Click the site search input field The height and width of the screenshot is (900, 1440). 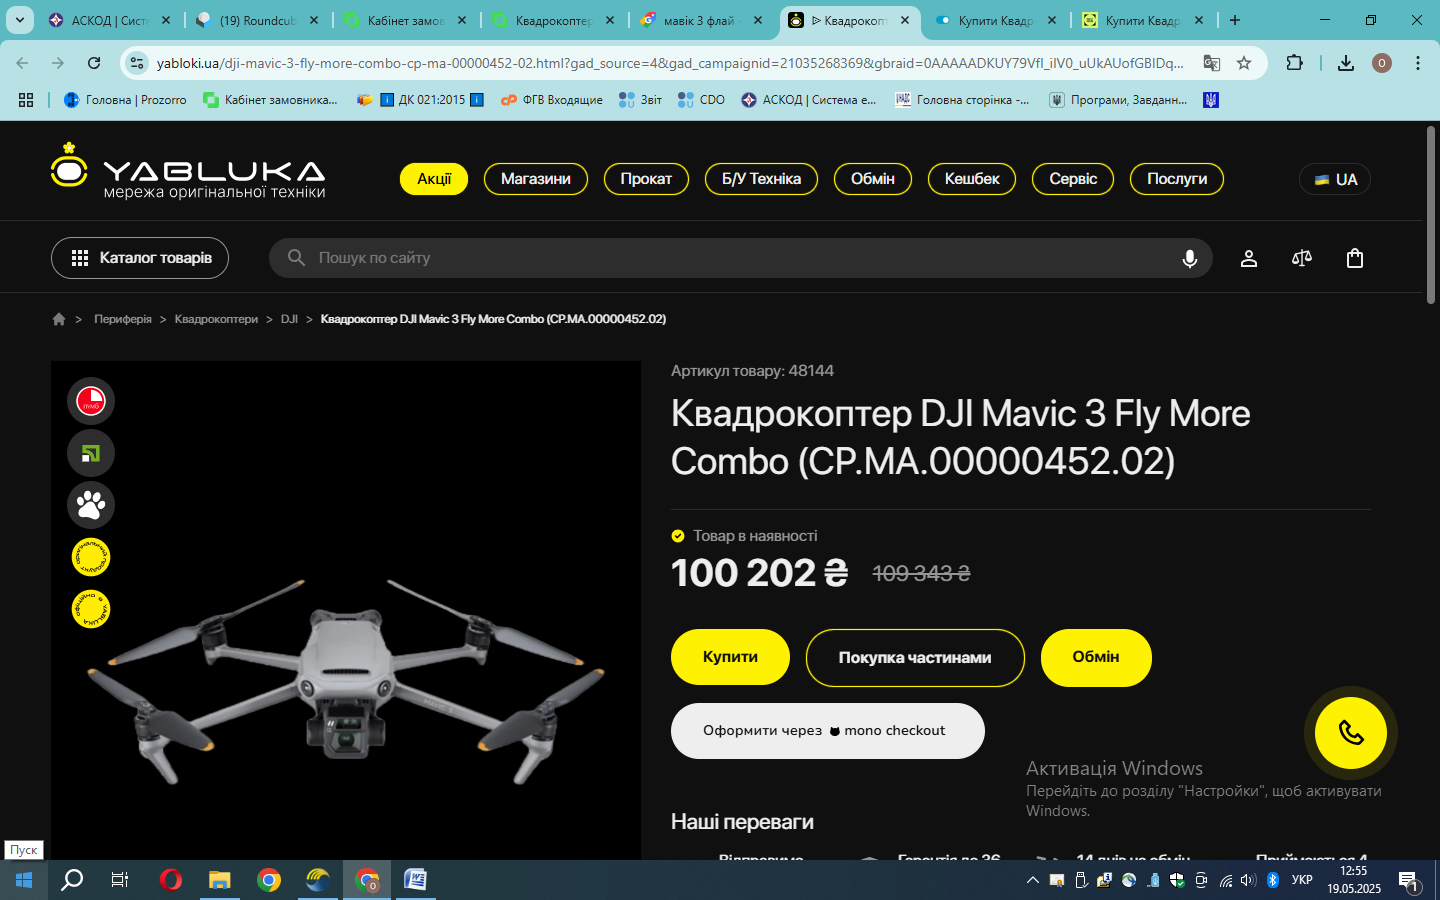tap(740, 258)
